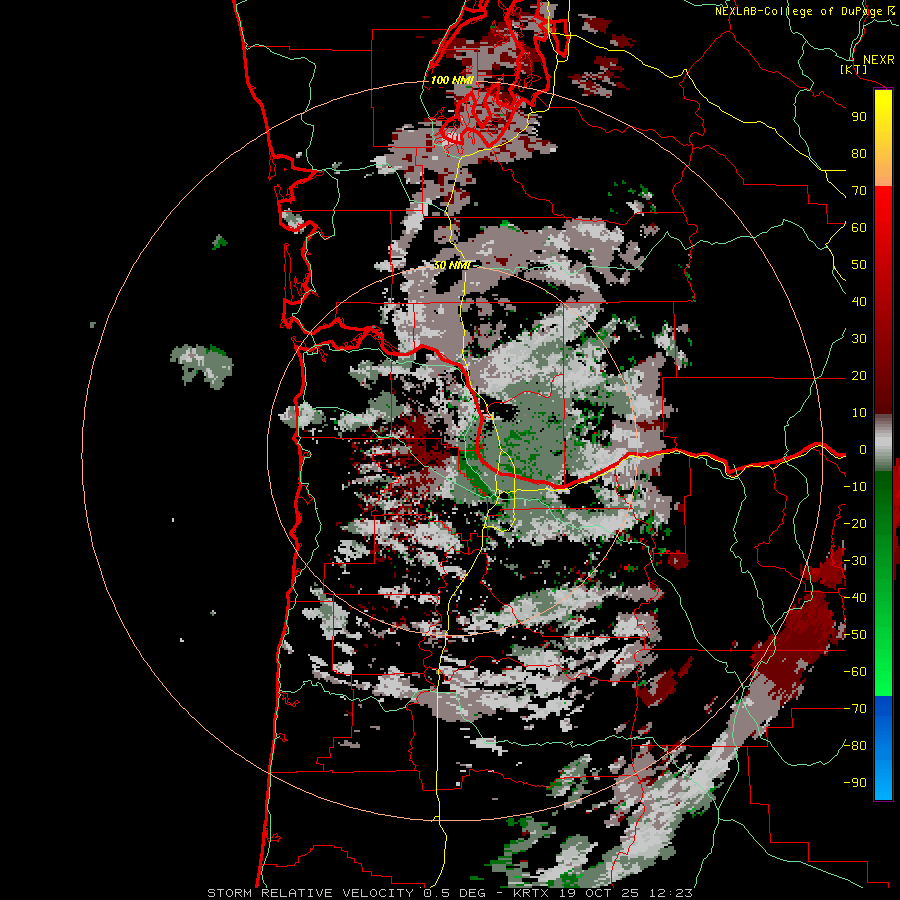Viewport: 900px width, 900px height.
Task: Click the KRTX station identifier in caption
Action: pos(531,893)
